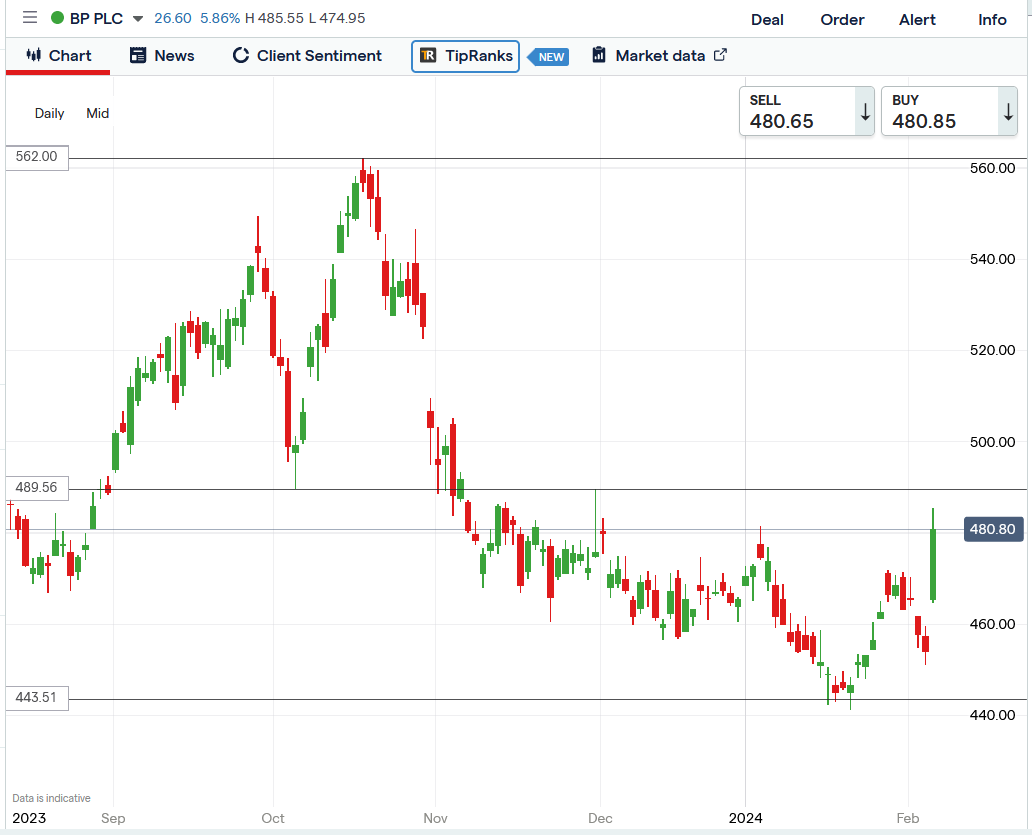
Task: Click the 460.00 price axis label
Action: point(993,624)
